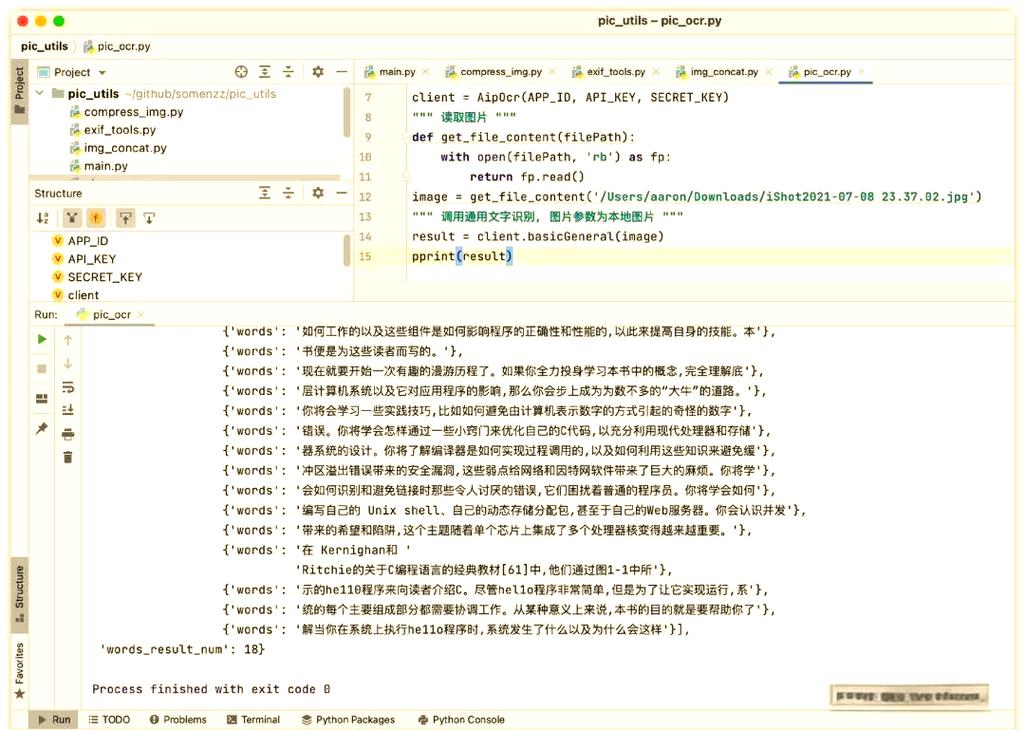Toggle the Project side tool button
1025x730 pixels.
point(20,90)
